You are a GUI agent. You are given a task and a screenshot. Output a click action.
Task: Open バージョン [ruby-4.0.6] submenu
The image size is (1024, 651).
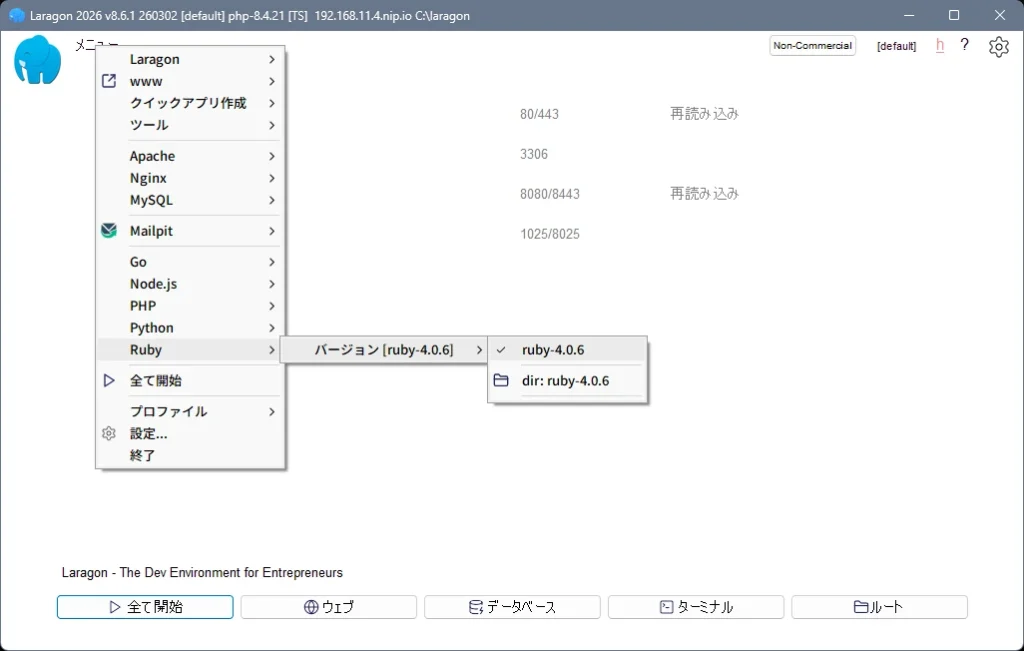(x=384, y=349)
